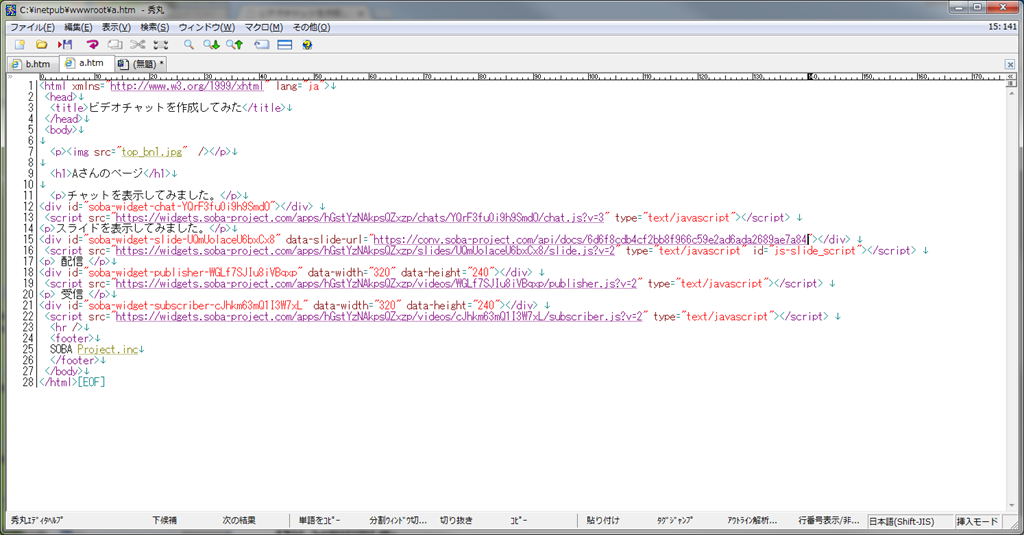
Task: Click the 貼り付け function key button
Action: pos(603,521)
